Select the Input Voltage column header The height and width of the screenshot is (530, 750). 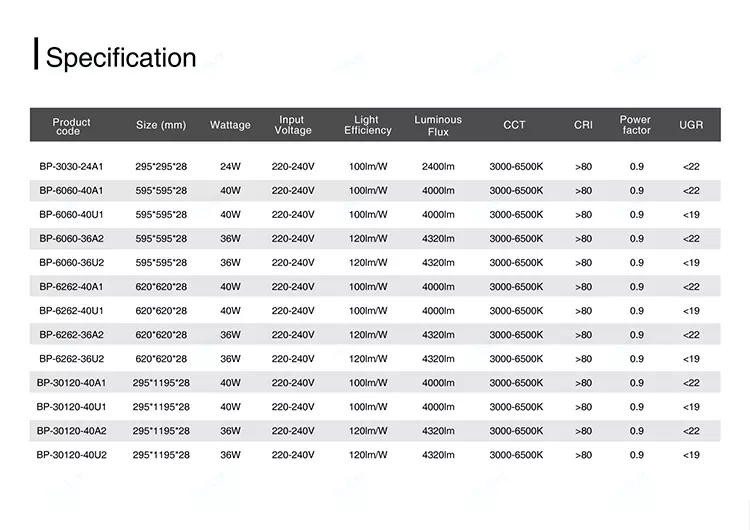(x=293, y=126)
